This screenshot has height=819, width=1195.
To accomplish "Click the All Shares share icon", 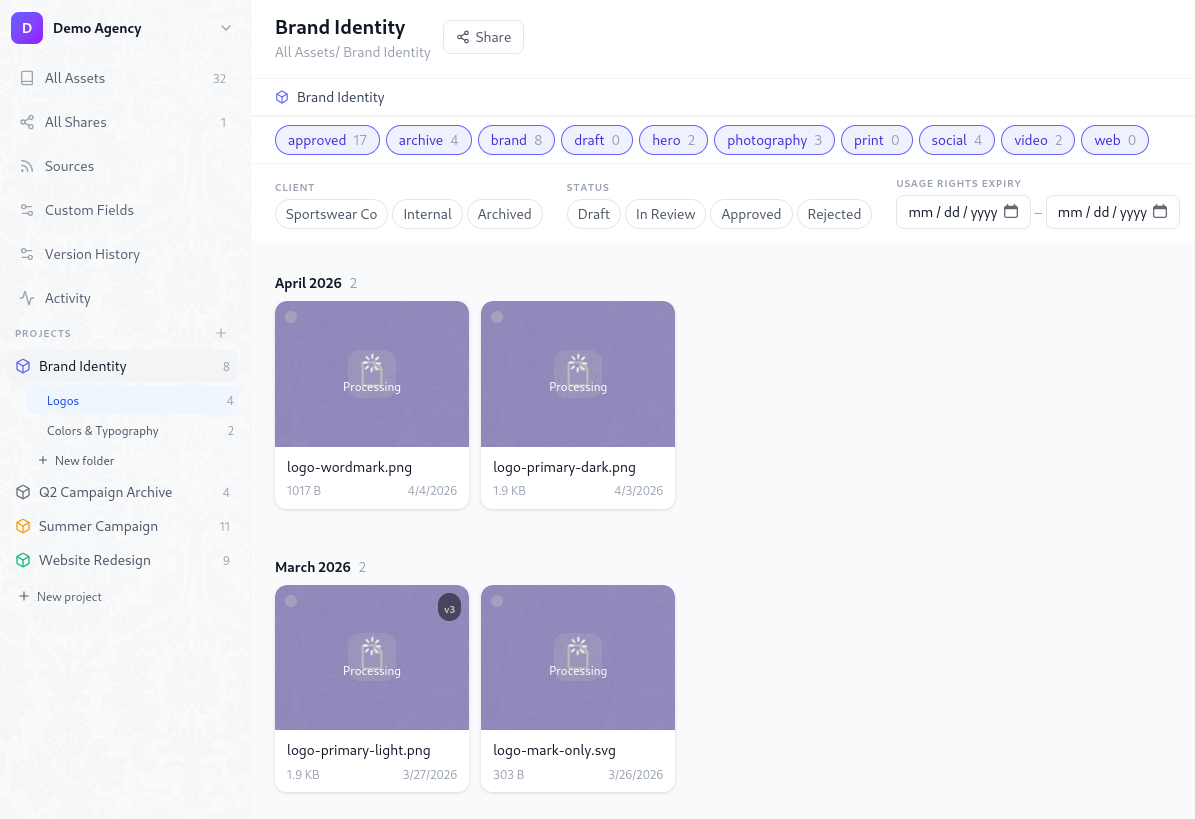I will 27,122.
